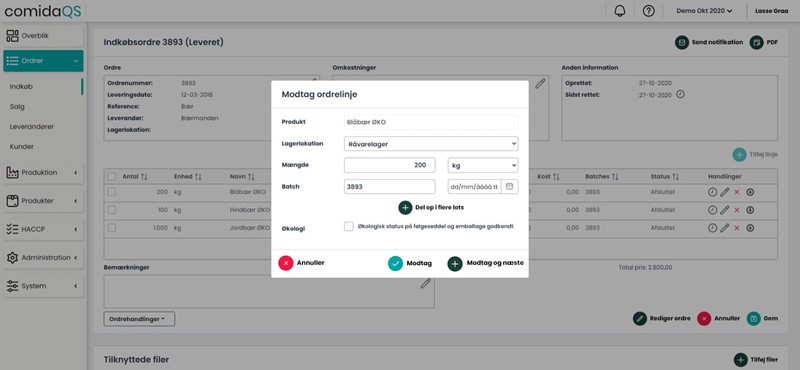
Task: Delete the Blåbær ØKO line with red X
Action: pos(737,192)
